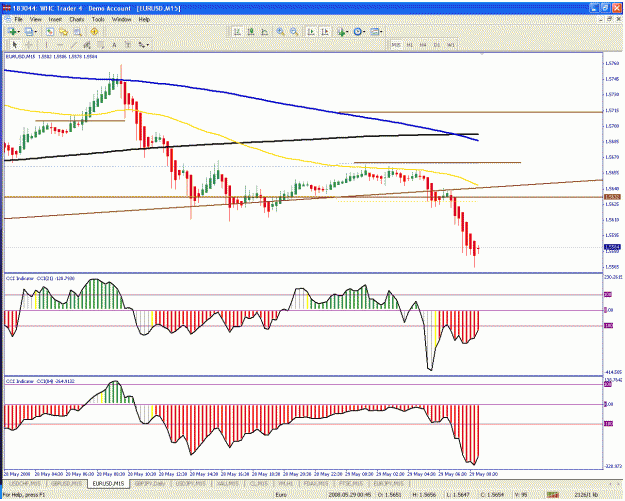Switch to the GBPUSD,M15 chart tab
The image size is (625, 501).
tap(67, 483)
